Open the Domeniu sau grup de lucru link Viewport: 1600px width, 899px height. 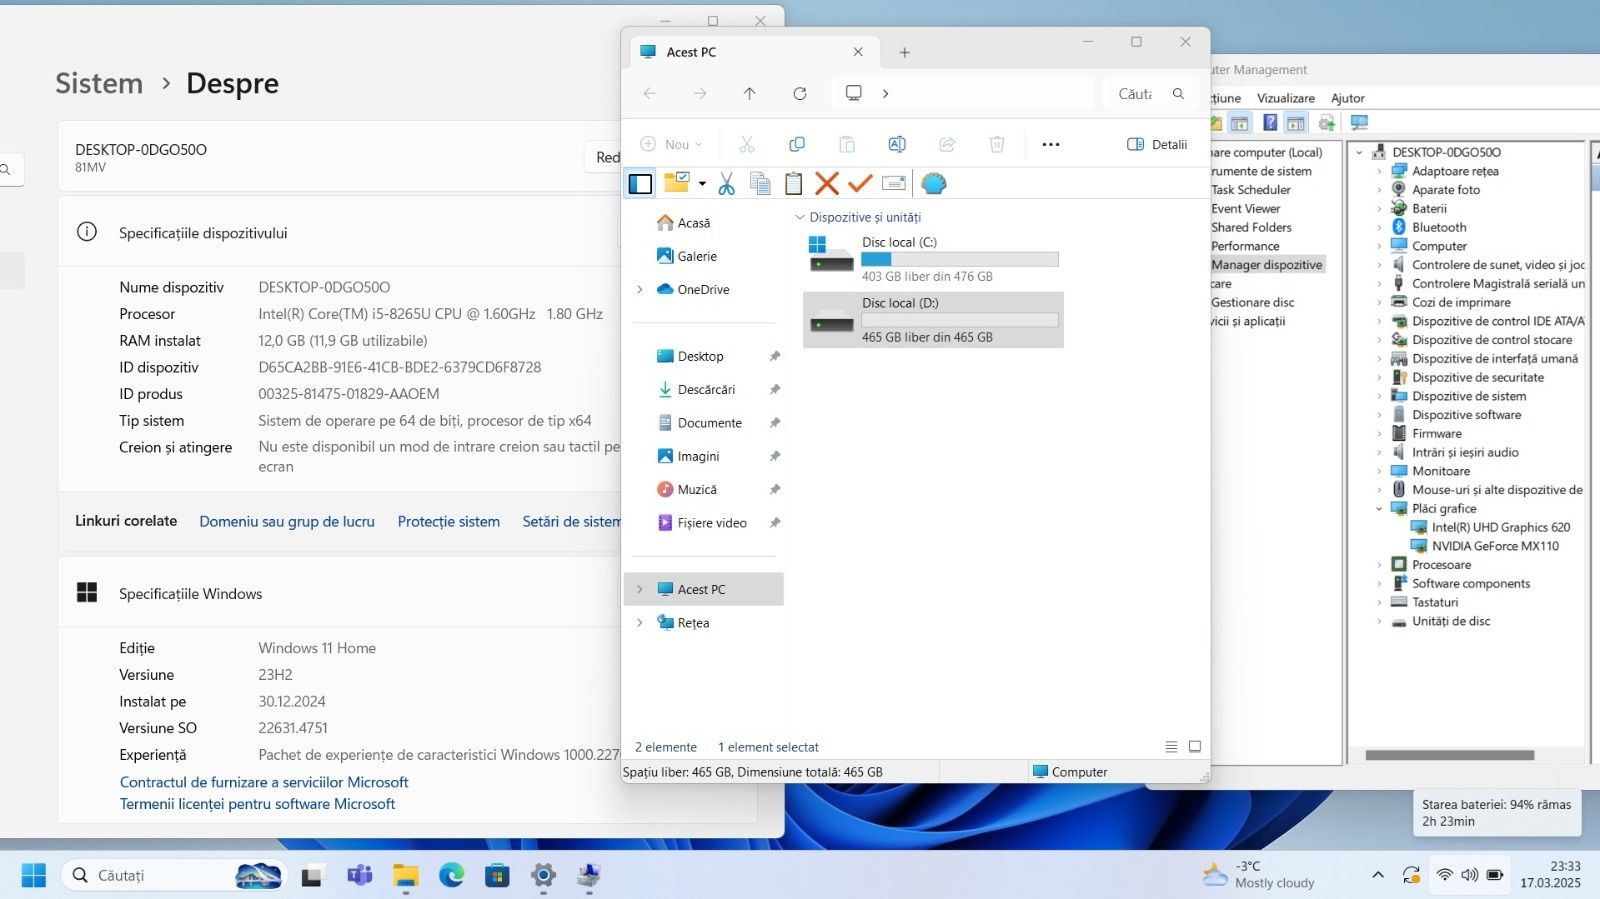(x=287, y=521)
